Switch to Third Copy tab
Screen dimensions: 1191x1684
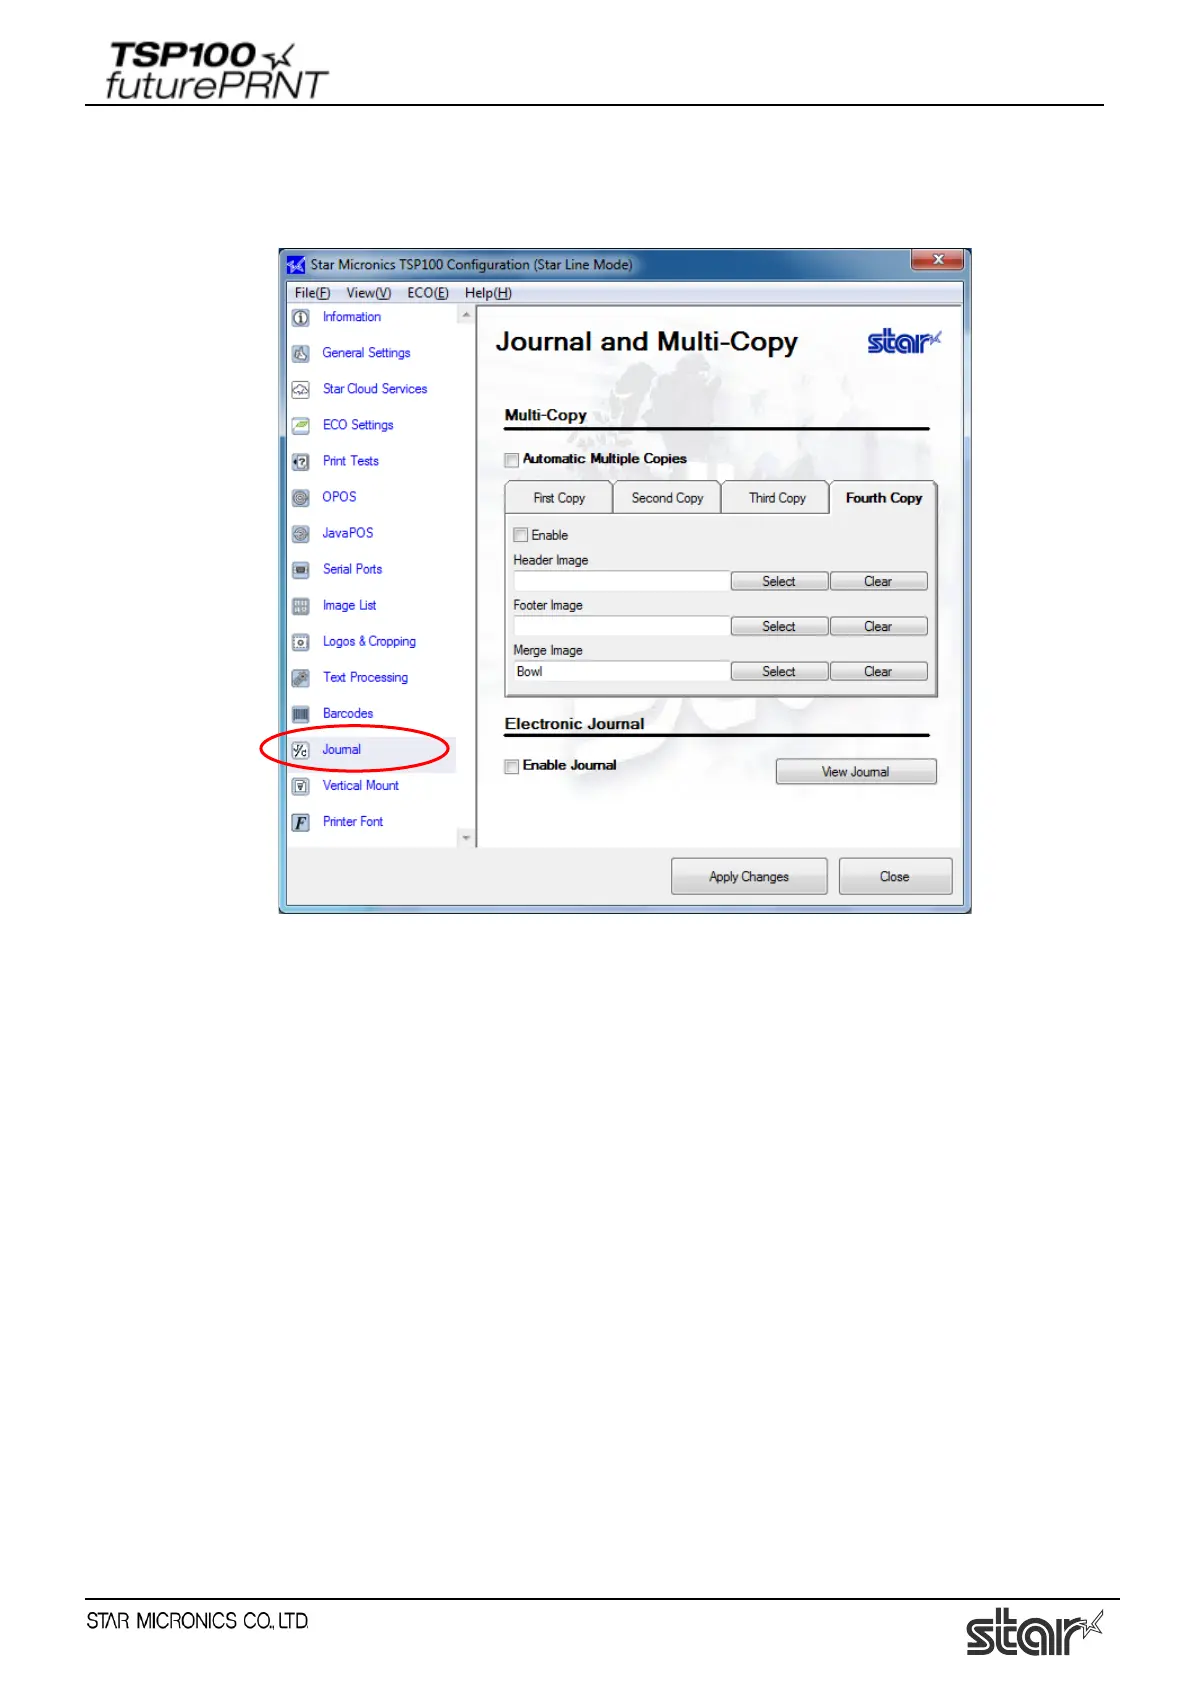777,498
